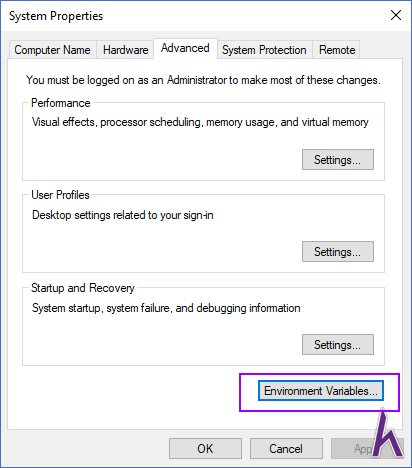Click the purple h watermark logo
Screen dimensions: 412x468
[x=388, y=433]
